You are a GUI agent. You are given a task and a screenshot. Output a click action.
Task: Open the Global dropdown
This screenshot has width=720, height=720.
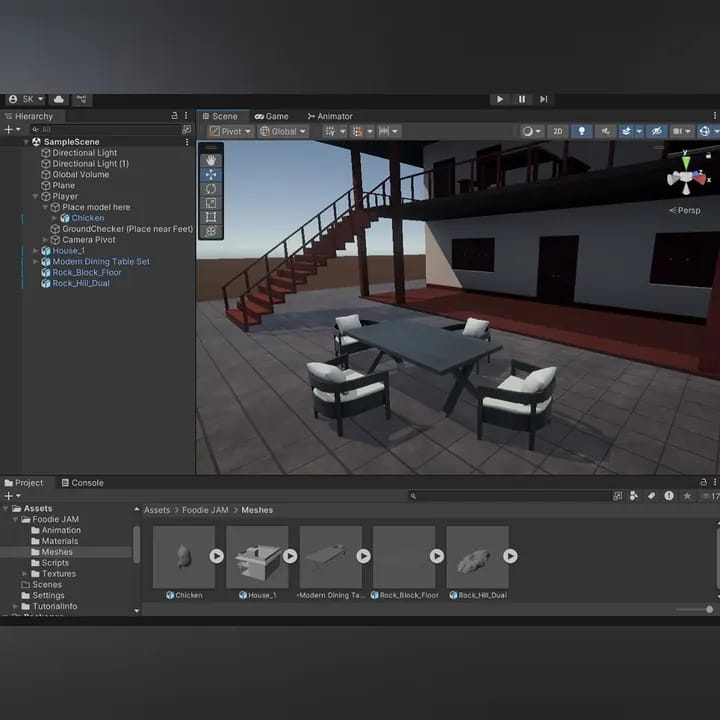pyautogui.click(x=283, y=131)
